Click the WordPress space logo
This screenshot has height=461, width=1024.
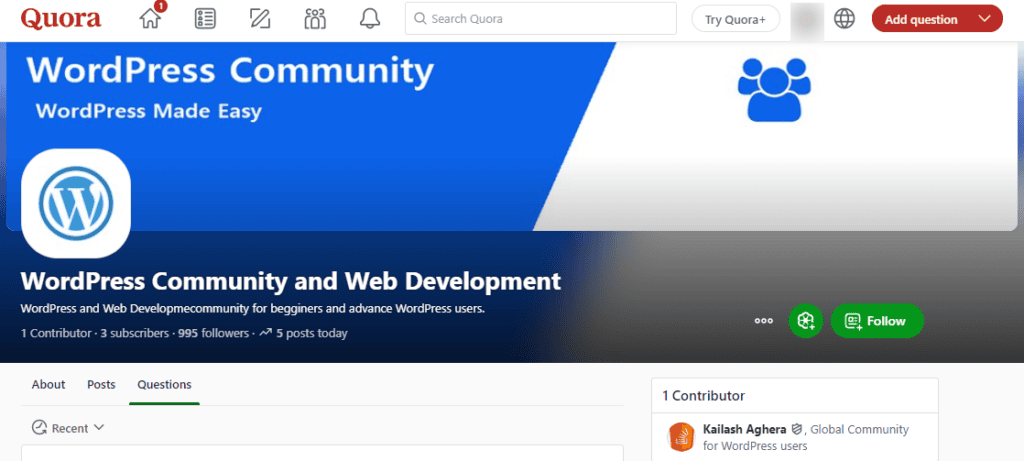76,203
